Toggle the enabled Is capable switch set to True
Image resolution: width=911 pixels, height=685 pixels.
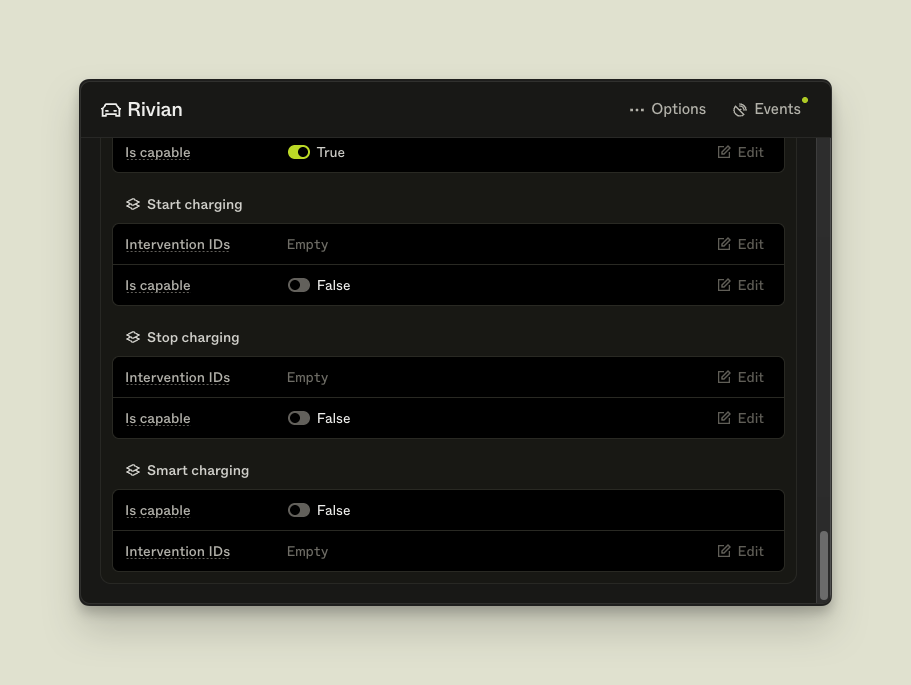click(x=299, y=152)
